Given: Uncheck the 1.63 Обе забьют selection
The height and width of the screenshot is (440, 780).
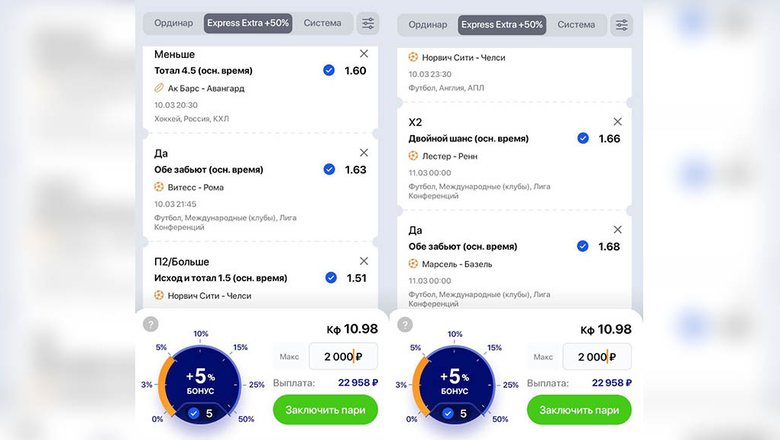Looking at the screenshot, I should coord(329,169).
